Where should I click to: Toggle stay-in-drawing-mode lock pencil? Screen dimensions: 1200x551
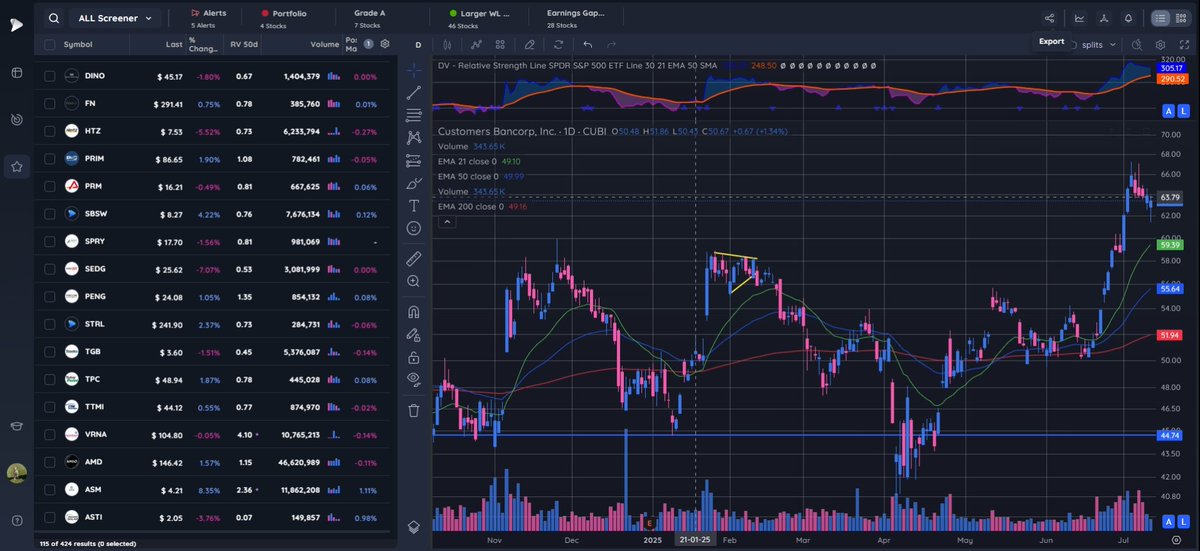(x=414, y=334)
